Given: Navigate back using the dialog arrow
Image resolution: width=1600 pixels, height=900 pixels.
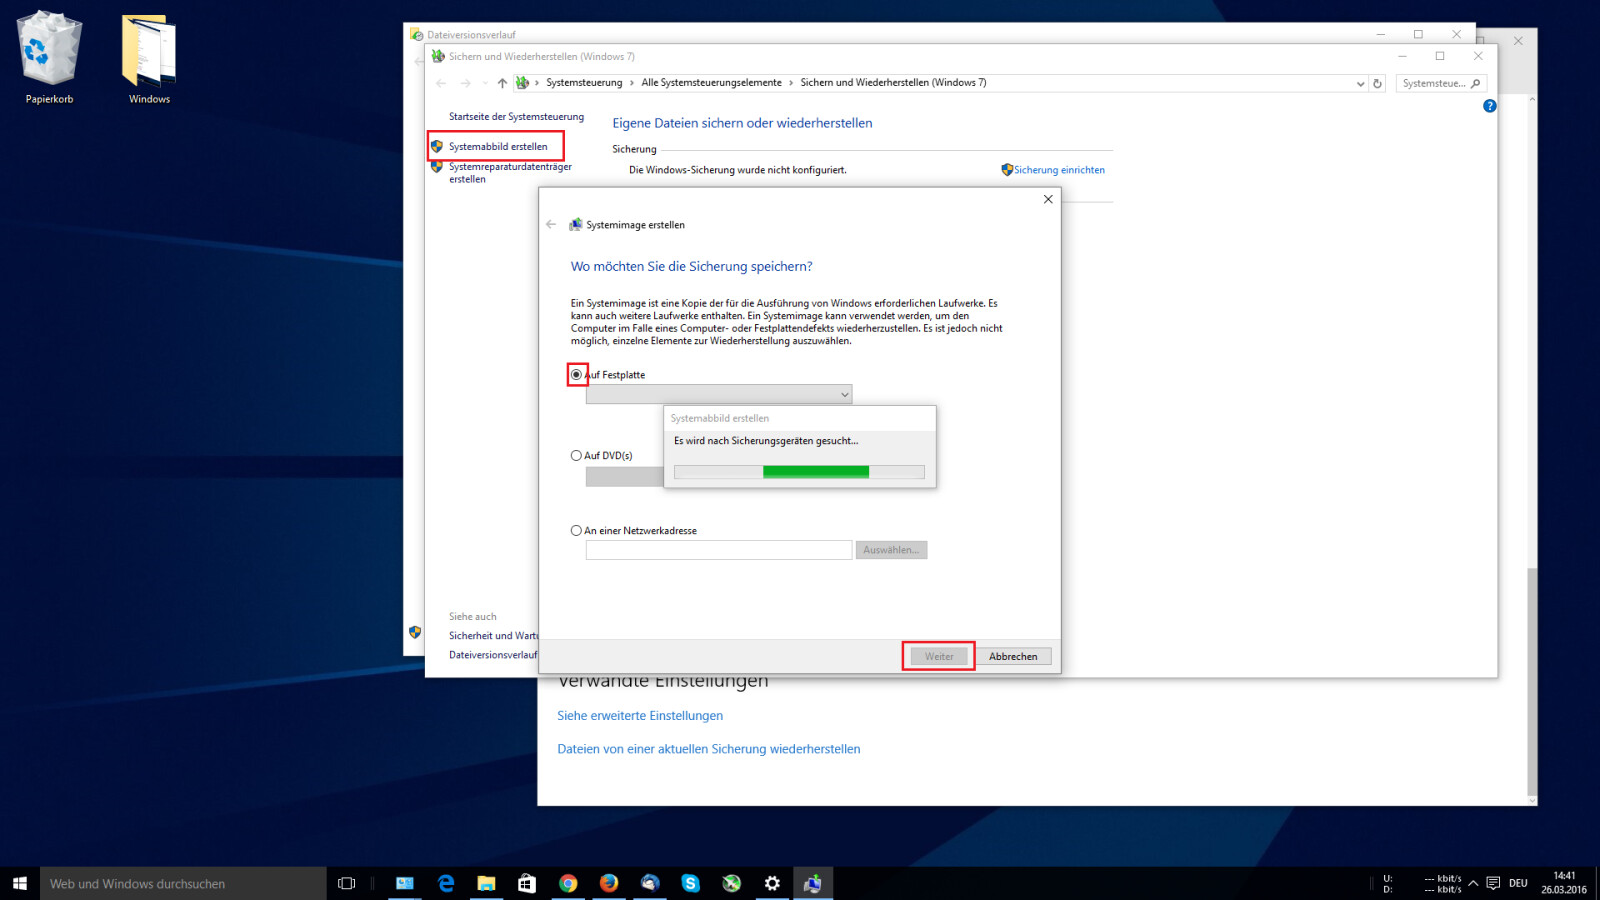Looking at the screenshot, I should coord(551,224).
